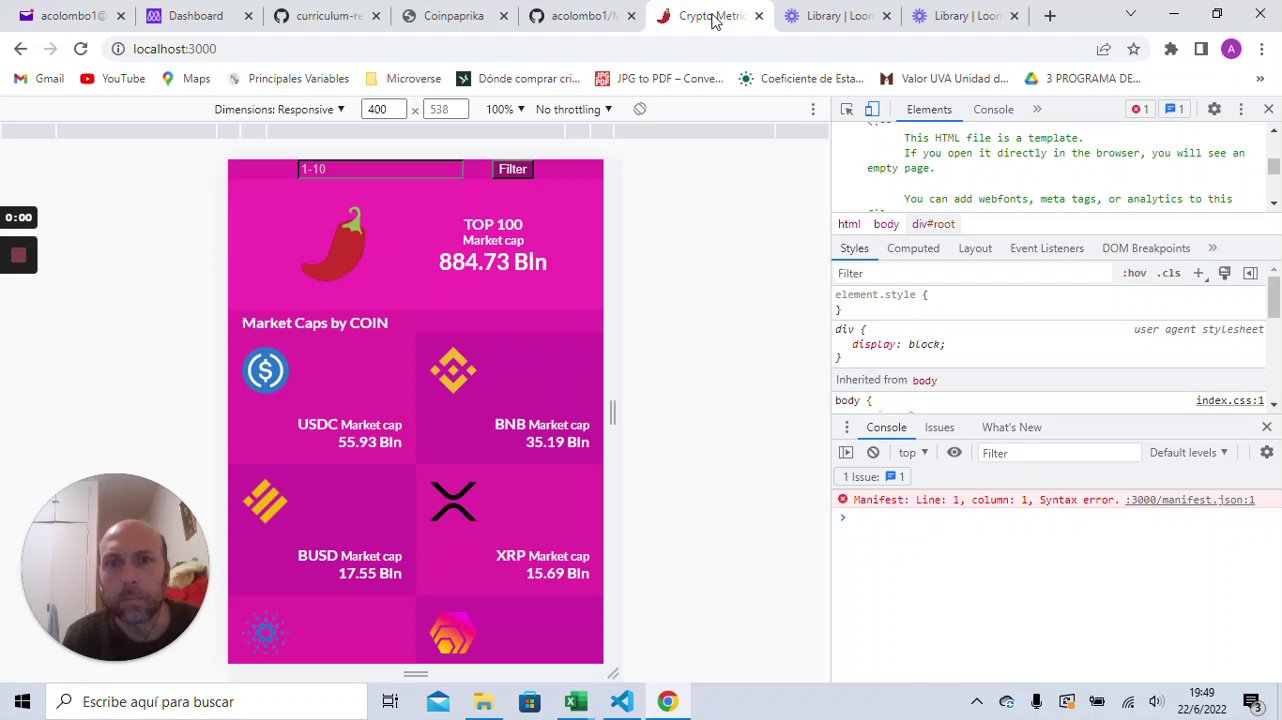The height and width of the screenshot is (720, 1282).
Task: Switch to the Elements tab
Action: pos(929,109)
